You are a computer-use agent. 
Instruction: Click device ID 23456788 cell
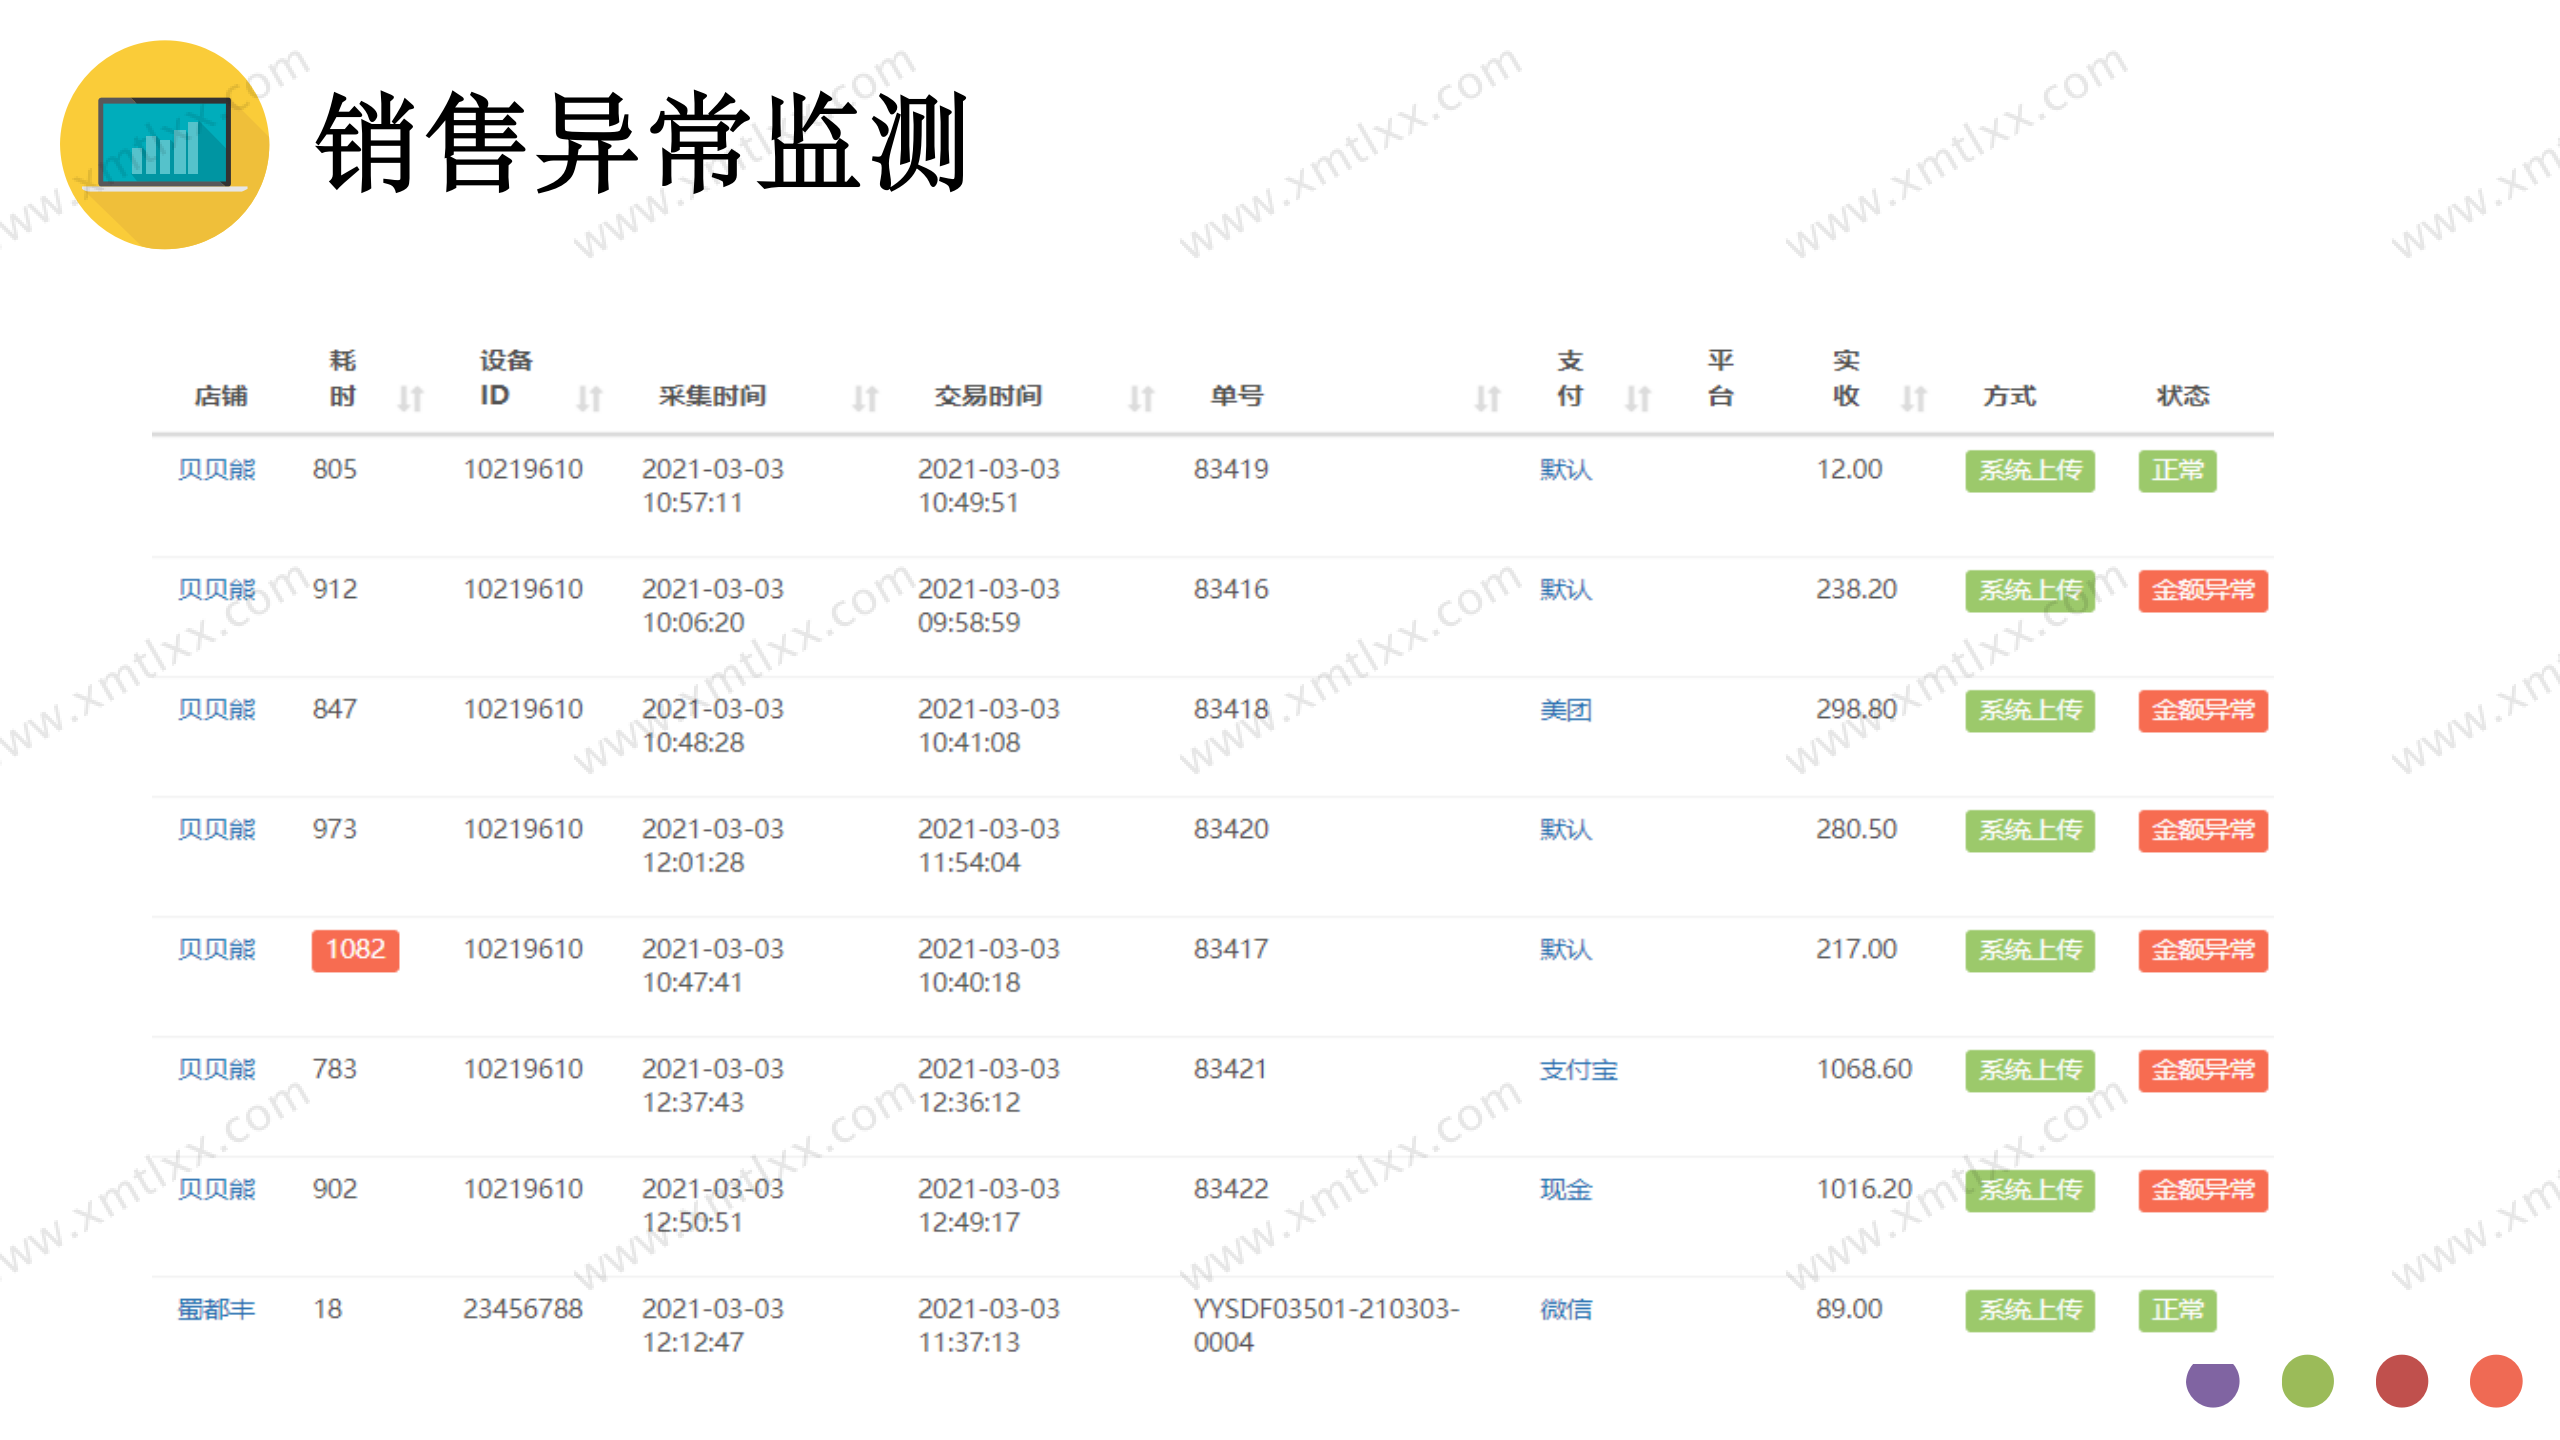coord(523,1309)
